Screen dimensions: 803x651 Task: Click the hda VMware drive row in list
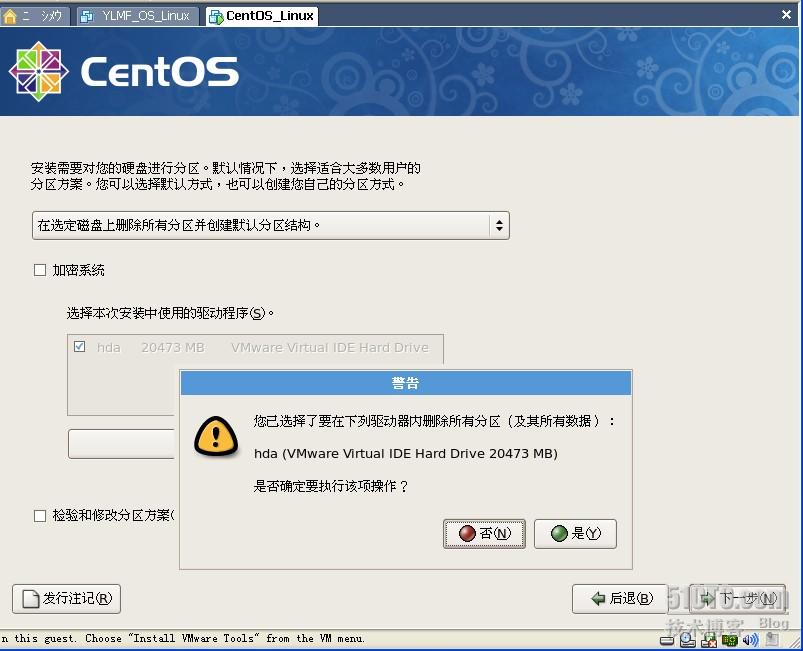pos(255,347)
